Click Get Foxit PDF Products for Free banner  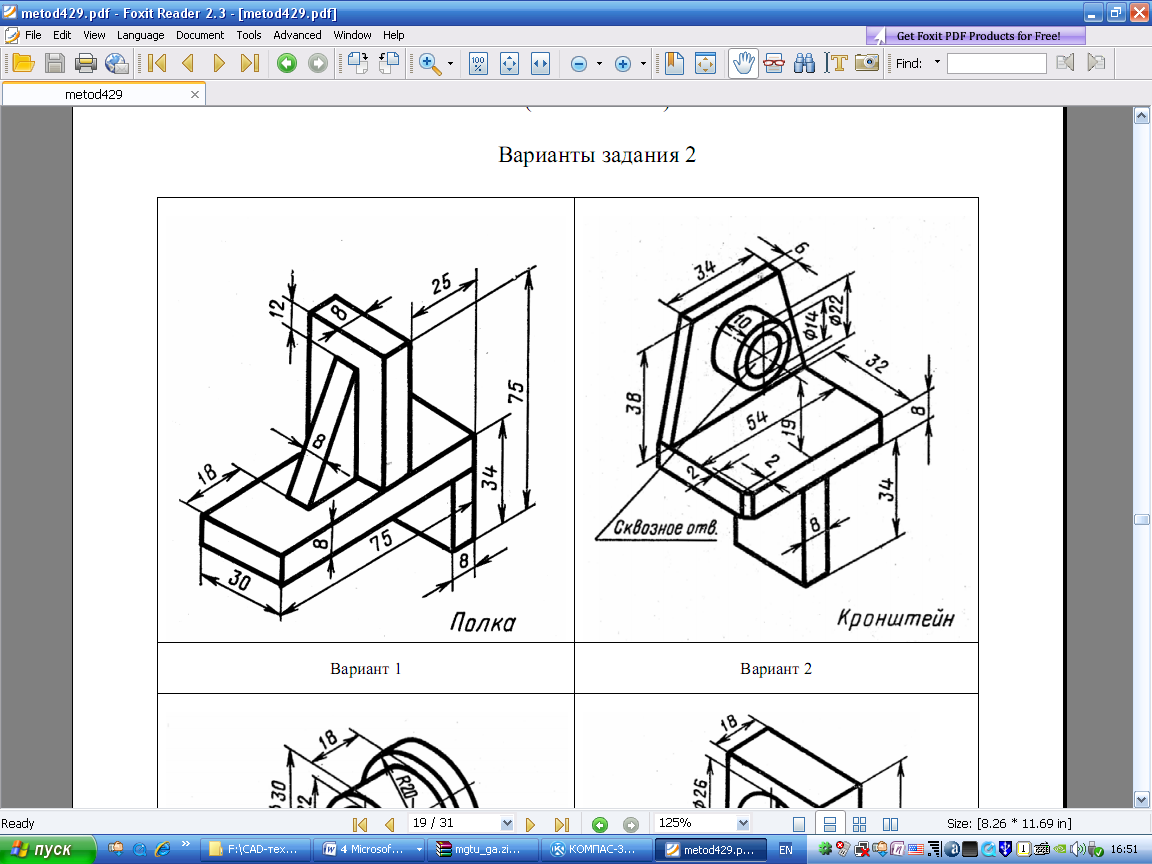click(x=976, y=36)
